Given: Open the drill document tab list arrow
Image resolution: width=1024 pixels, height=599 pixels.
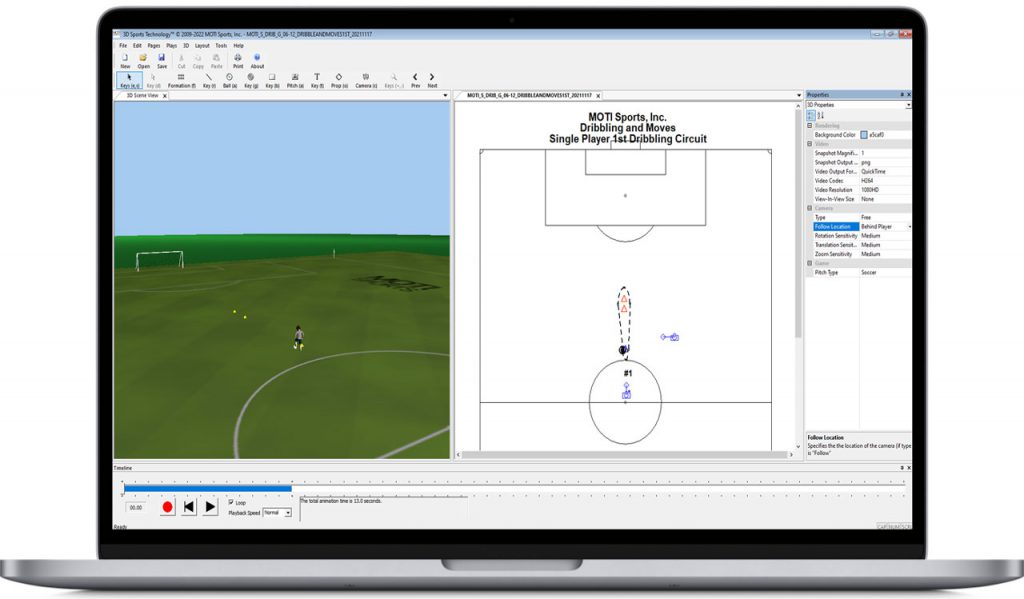Looking at the screenshot, I should 799,95.
